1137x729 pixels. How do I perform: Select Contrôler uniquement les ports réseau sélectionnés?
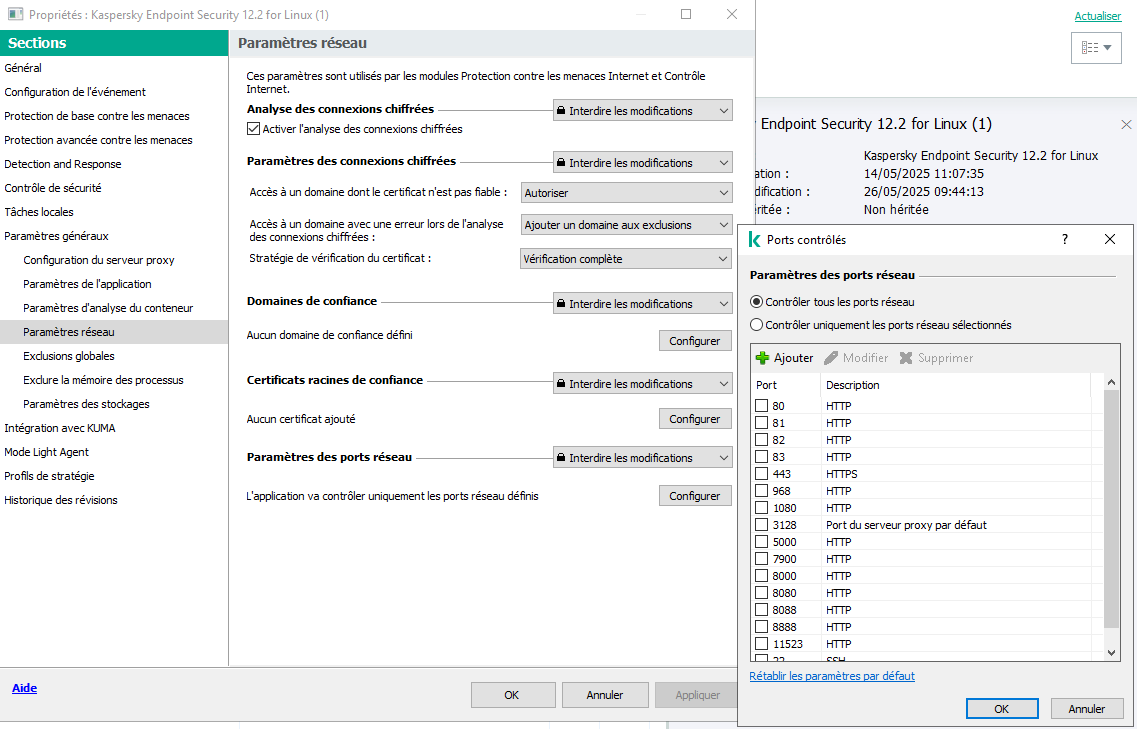[756, 325]
